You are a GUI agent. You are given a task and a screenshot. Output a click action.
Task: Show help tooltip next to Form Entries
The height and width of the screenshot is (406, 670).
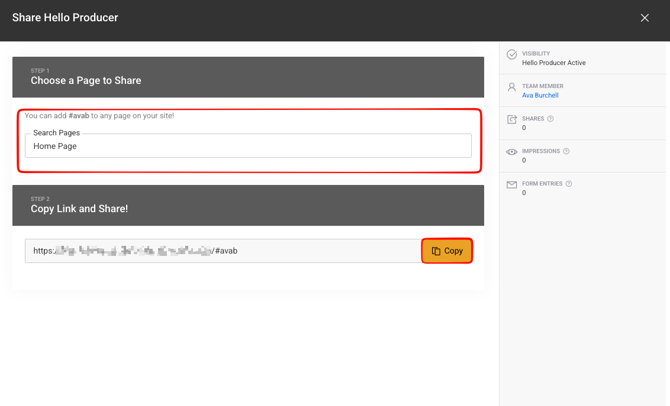coord(569,184)
